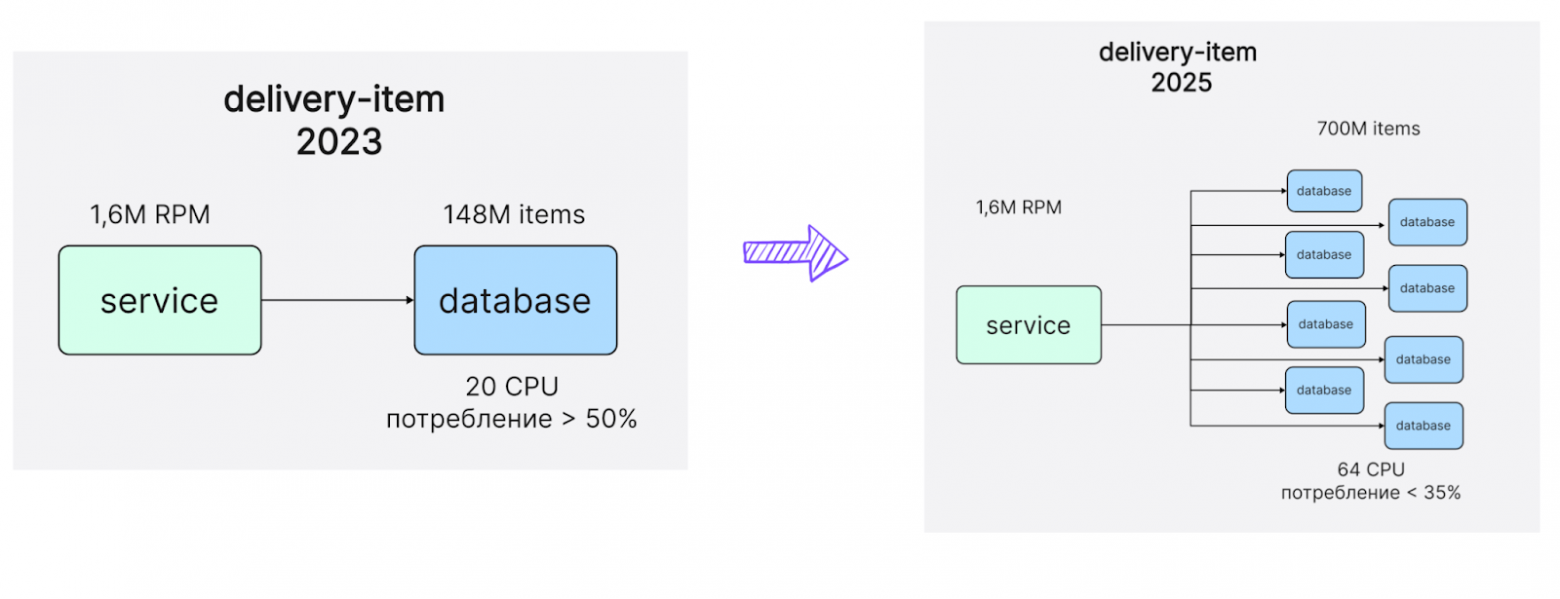
Task: Select the small service box in 2025 diagram
Action: 1028,325
